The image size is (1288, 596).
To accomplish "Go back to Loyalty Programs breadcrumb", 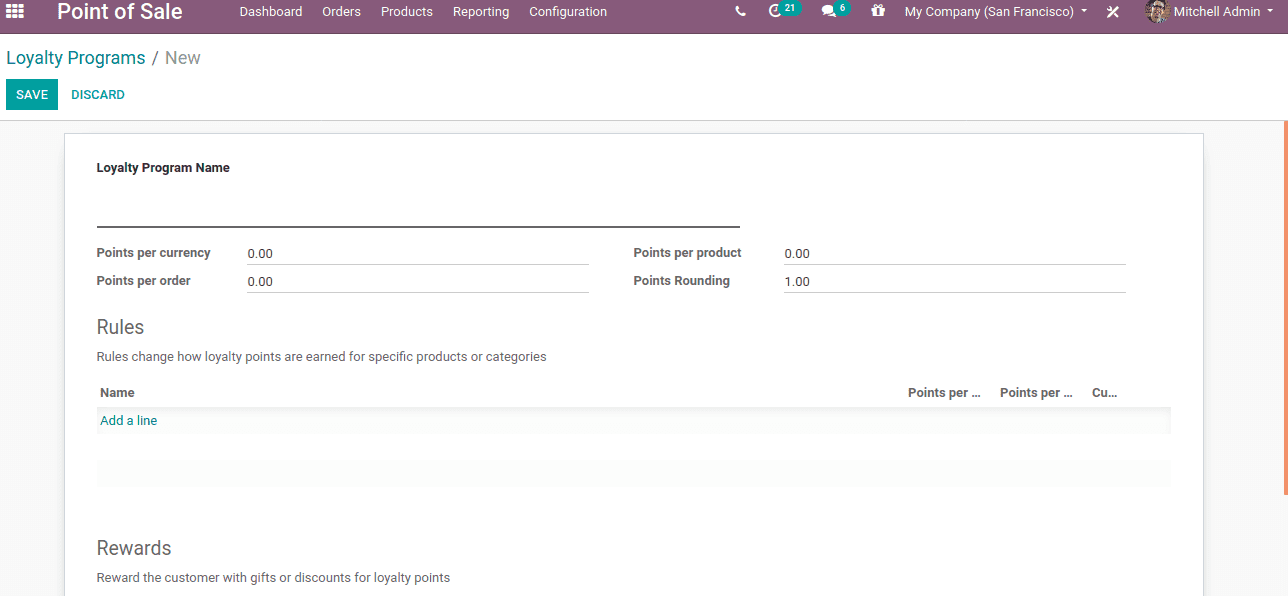I will pyautogui.click(x=76, y=58).
